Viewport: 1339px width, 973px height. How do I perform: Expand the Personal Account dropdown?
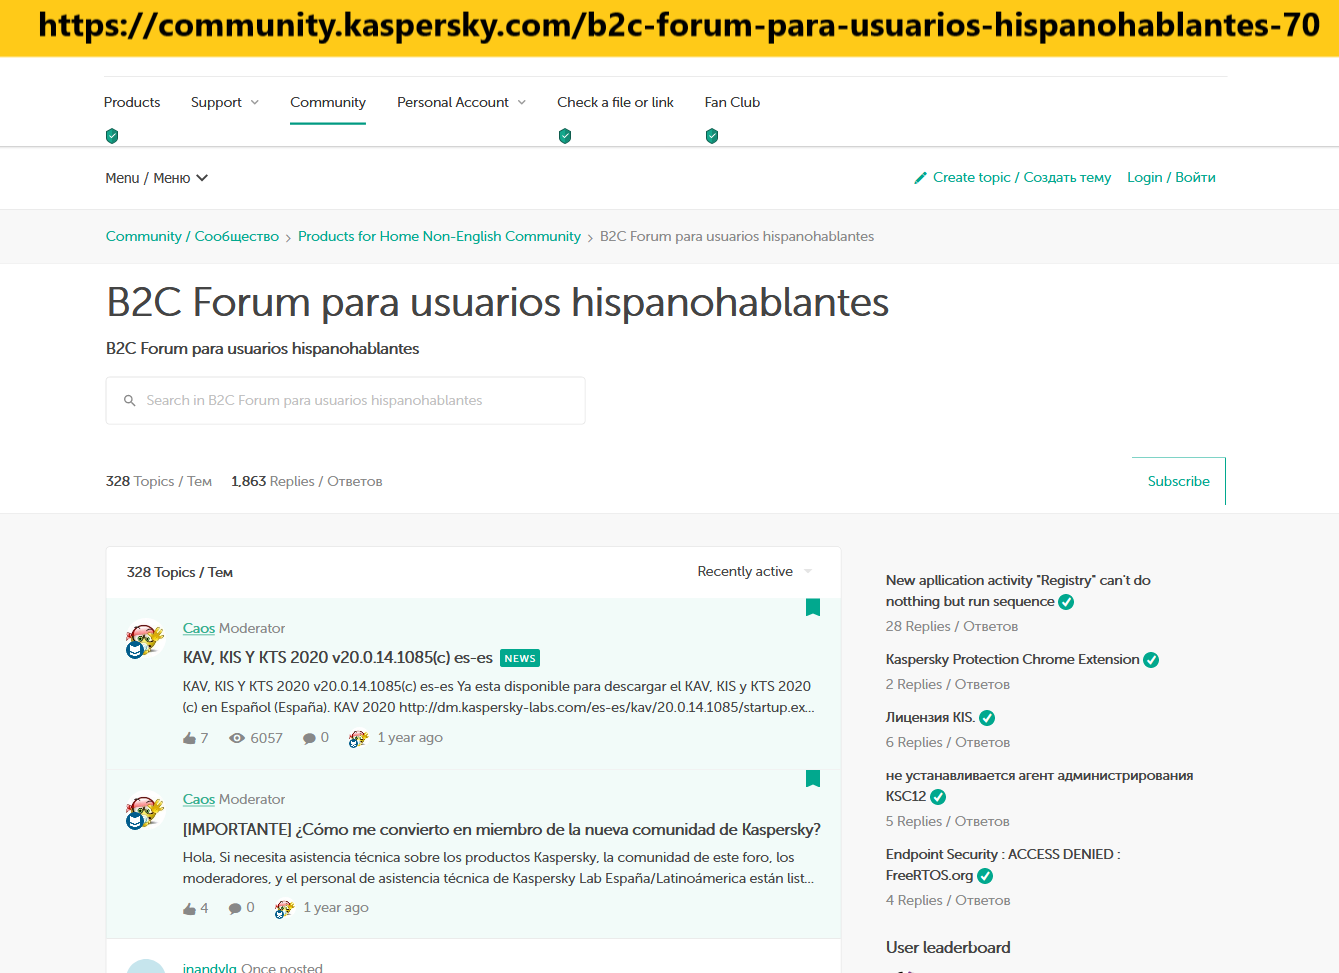point(461,102)
